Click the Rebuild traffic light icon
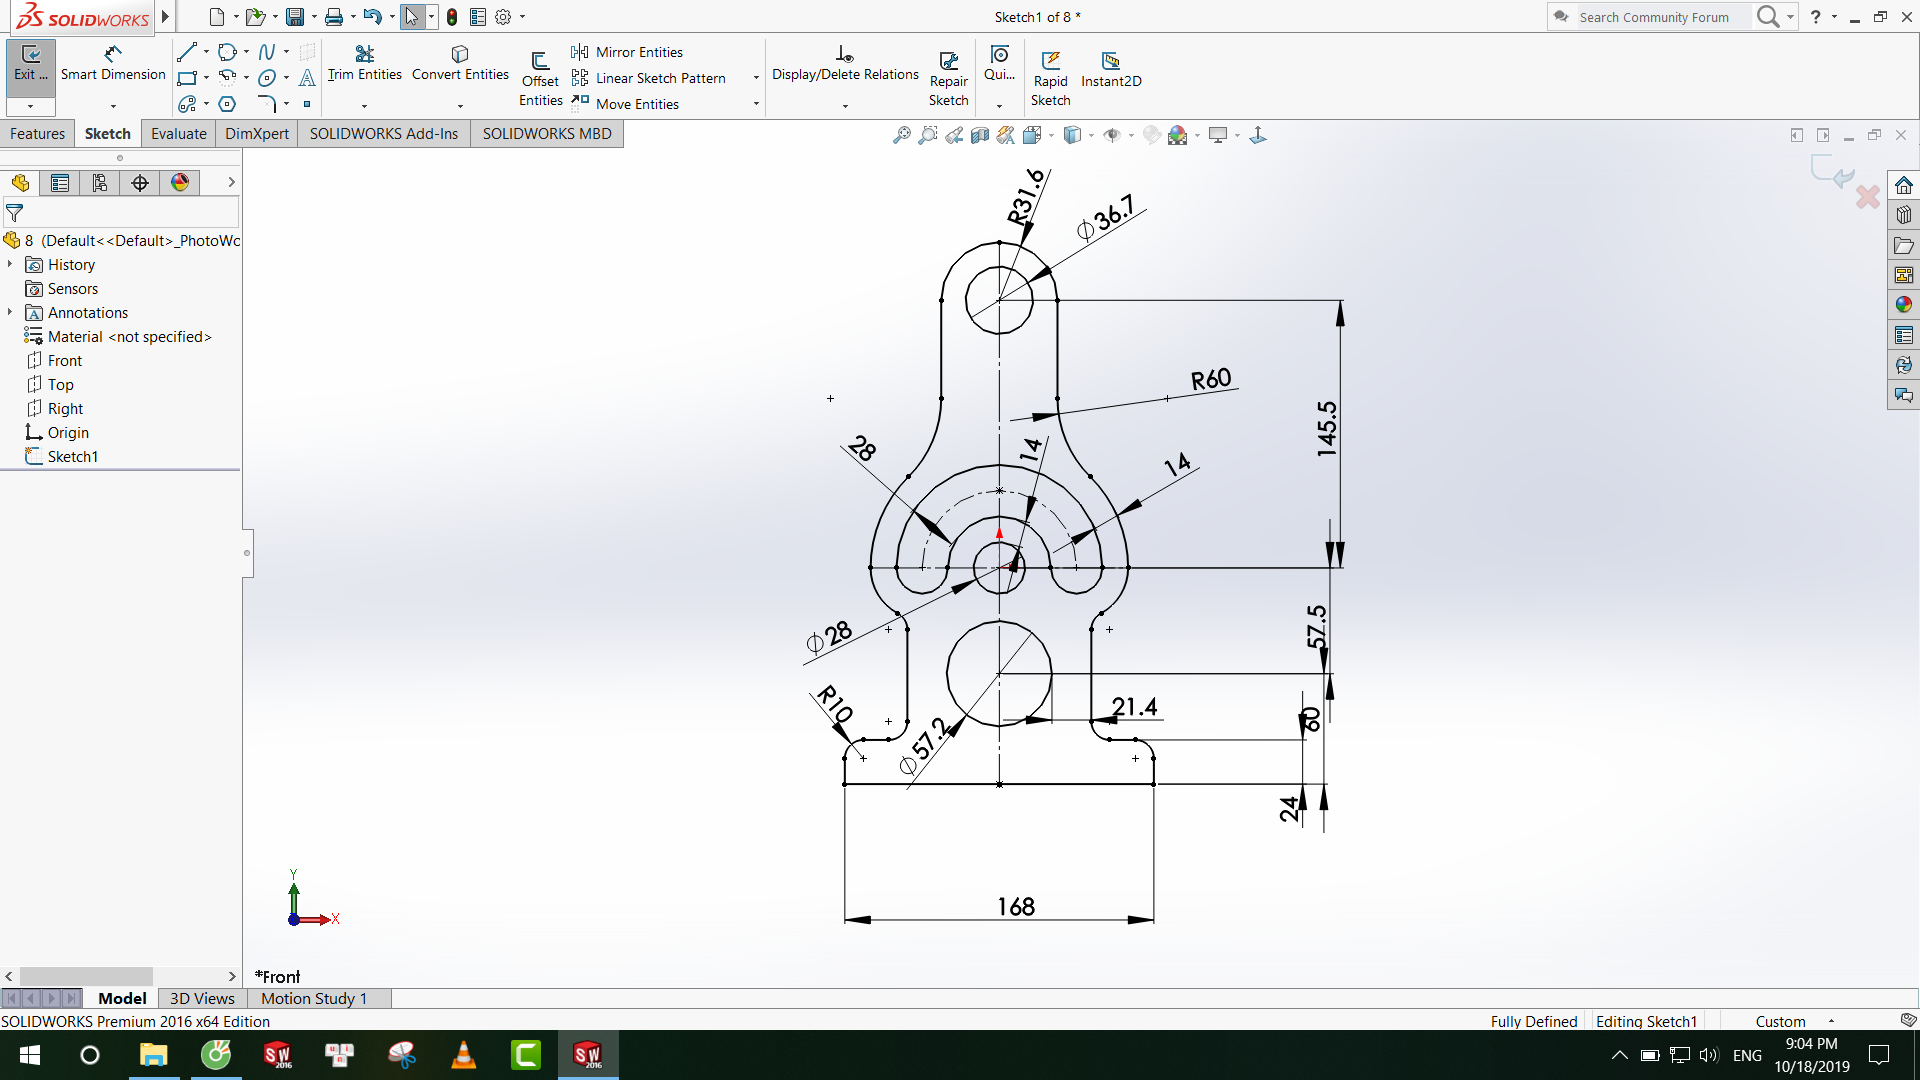The width and height of the screenshot is (1920, 1080). pos(452,17)
